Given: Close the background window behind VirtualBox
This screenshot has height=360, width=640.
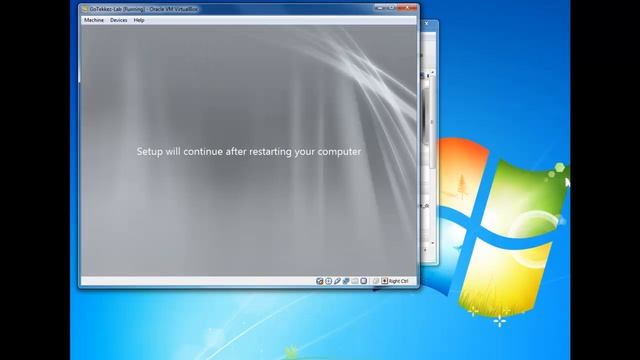Looking at the screenshot, I should tap(427, 24).
